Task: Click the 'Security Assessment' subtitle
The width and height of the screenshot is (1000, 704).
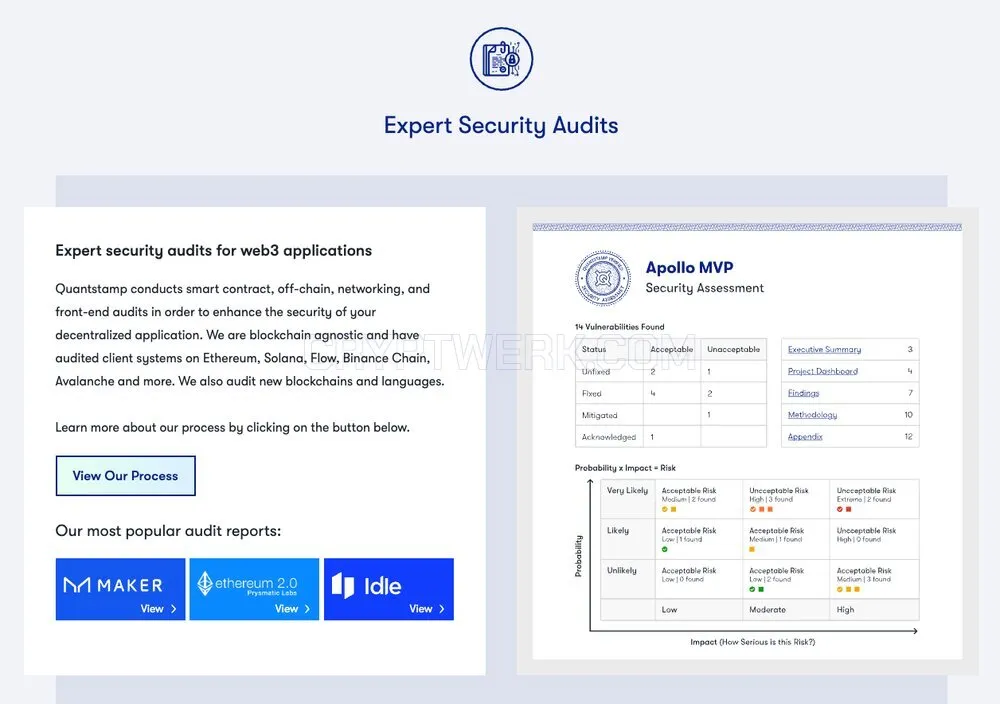Action: pyautogui.click(x=705, y=288)
